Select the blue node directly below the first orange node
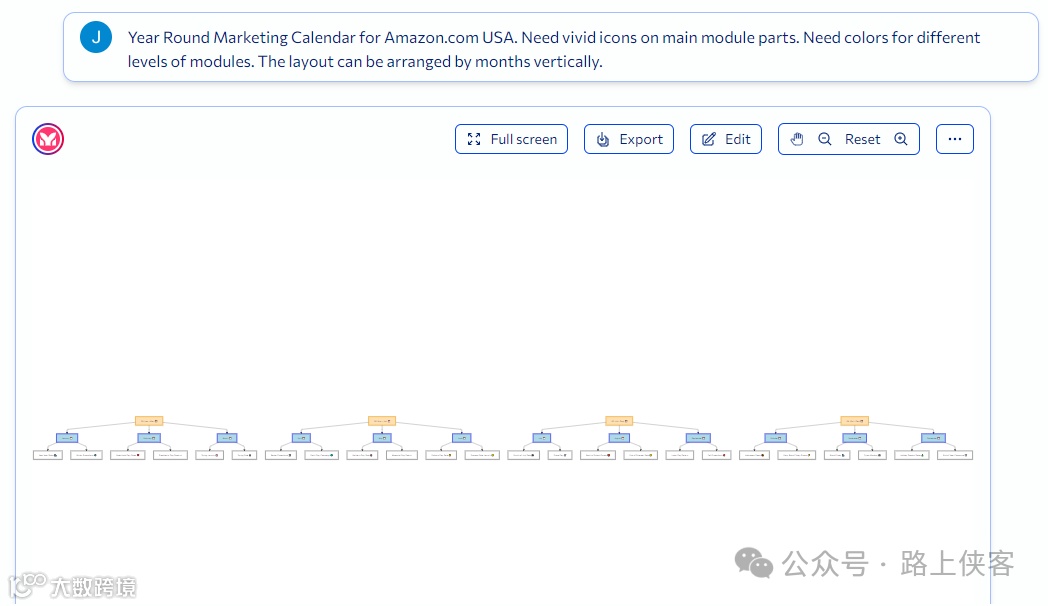Screen dimensions: 1048x606 (149, 438)
